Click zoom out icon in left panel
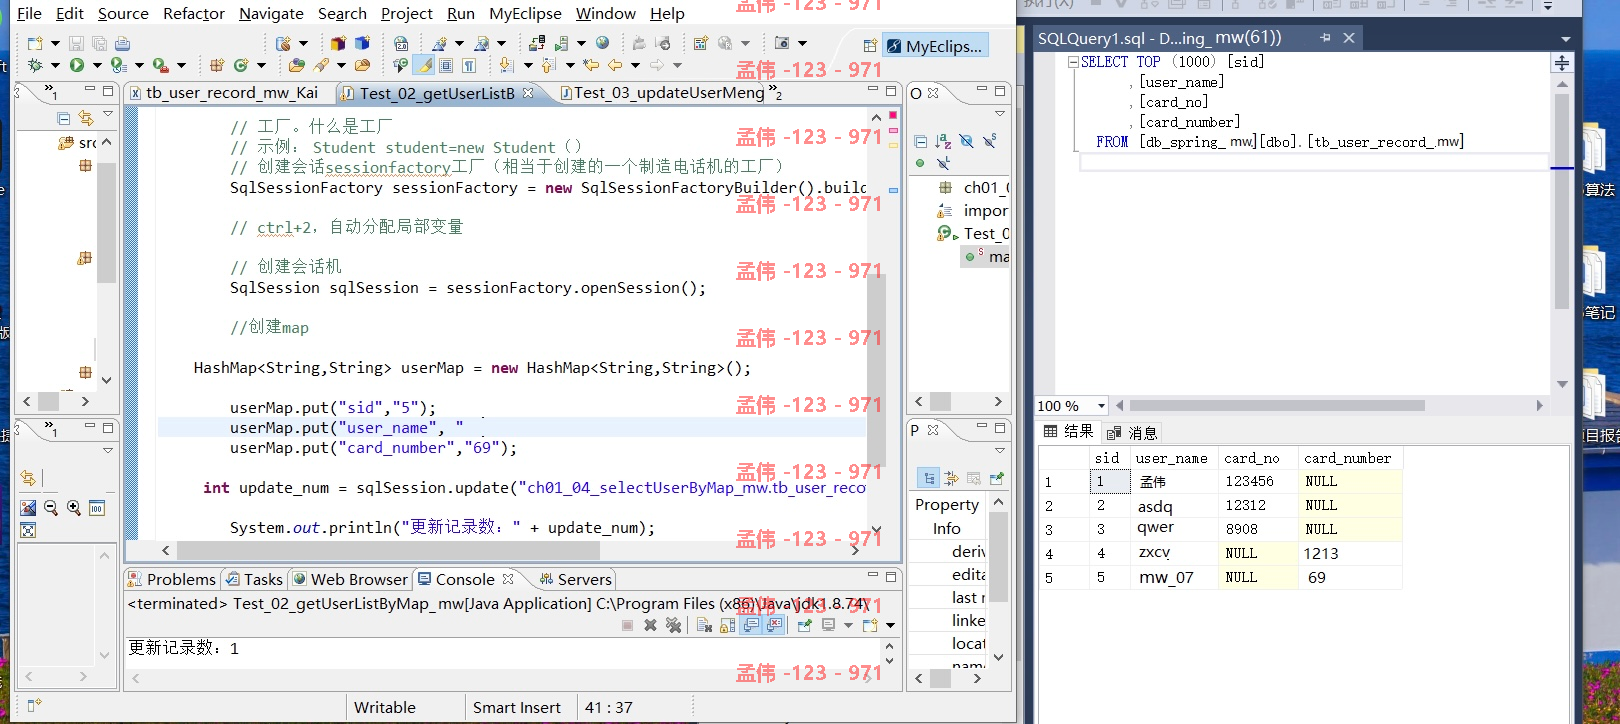 coord(51,508)
